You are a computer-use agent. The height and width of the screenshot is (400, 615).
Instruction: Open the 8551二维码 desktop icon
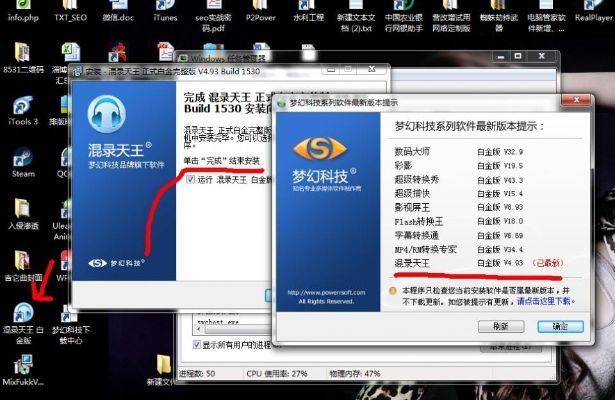pos(22,54)
